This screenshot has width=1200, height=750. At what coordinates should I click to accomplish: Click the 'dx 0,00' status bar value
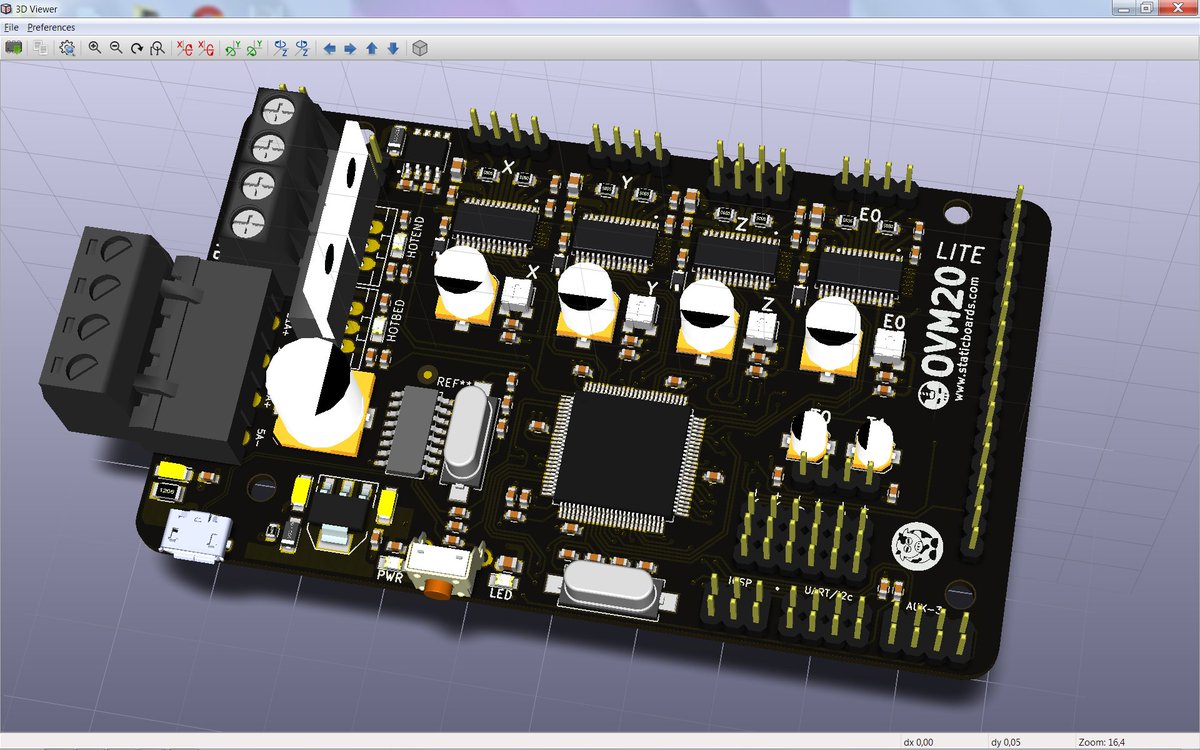click(918, 742)
